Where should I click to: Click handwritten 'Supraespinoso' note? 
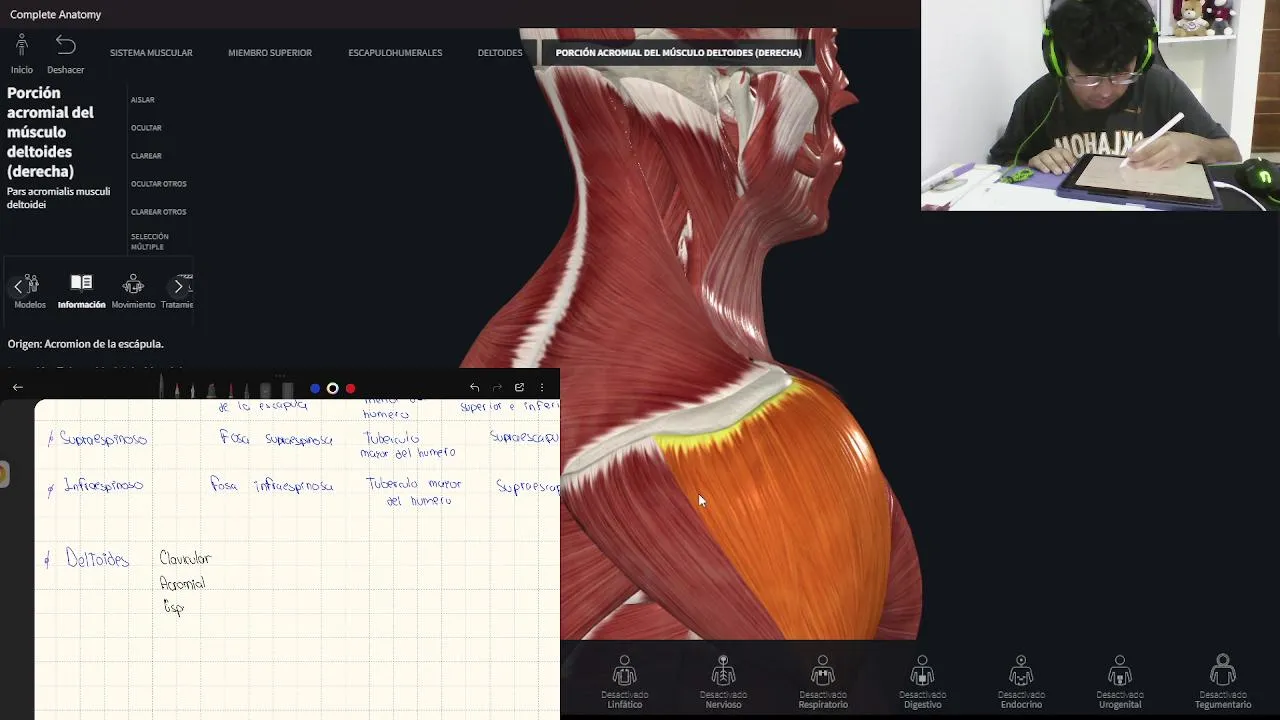(103, 439)
